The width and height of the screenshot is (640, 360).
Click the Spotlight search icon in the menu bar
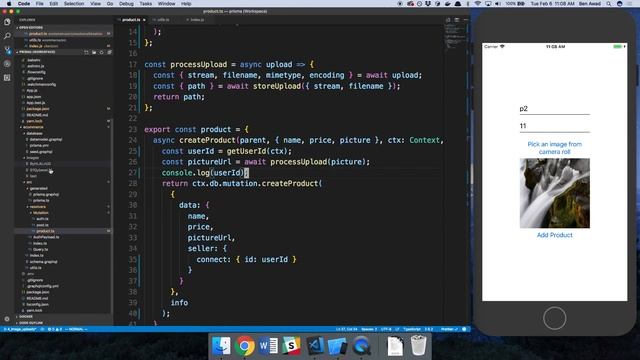click(x=609, y=4)
